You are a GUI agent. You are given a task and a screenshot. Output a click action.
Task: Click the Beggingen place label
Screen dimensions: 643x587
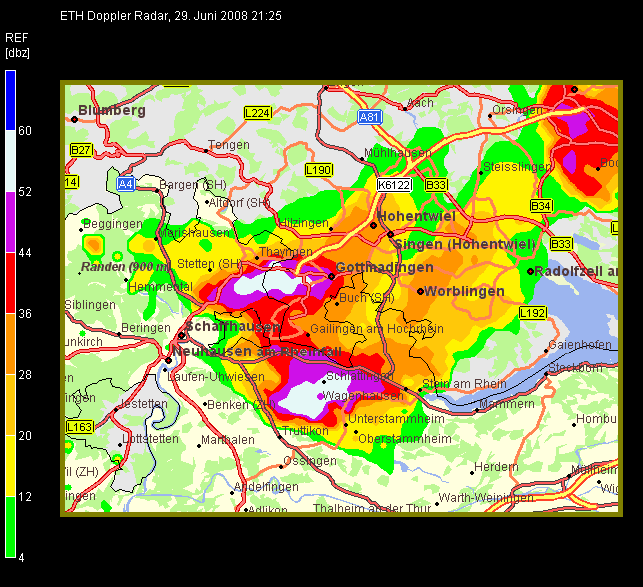[113, 224]
